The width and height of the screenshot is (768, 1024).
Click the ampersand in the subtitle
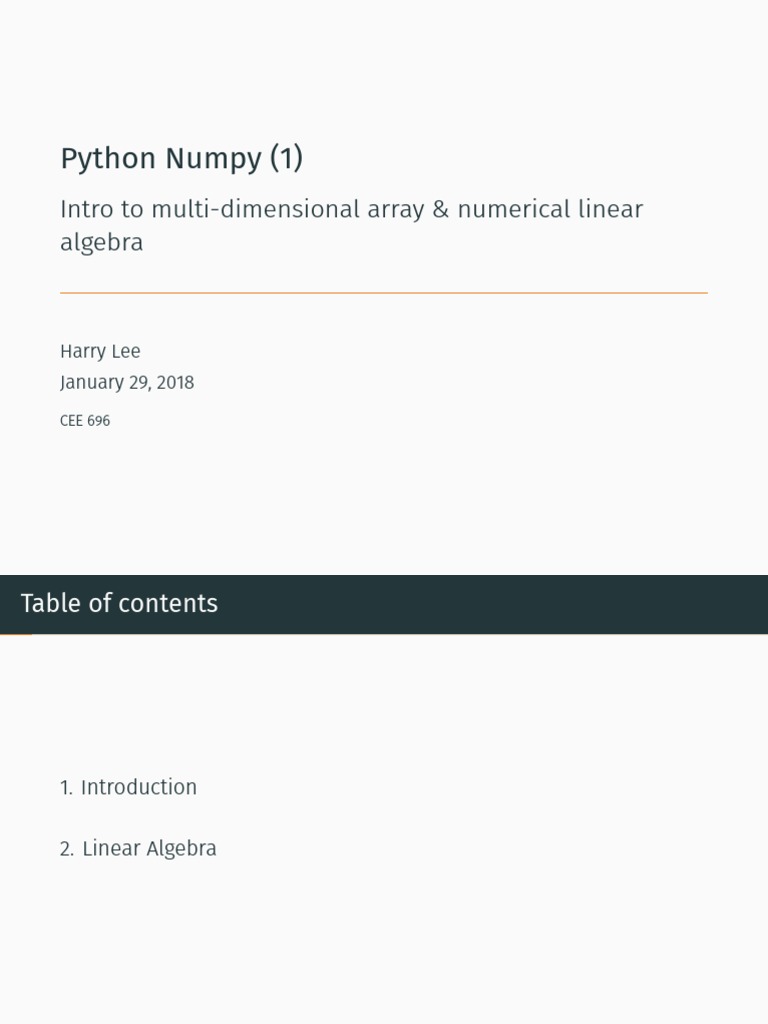click(x=441, y=210)
